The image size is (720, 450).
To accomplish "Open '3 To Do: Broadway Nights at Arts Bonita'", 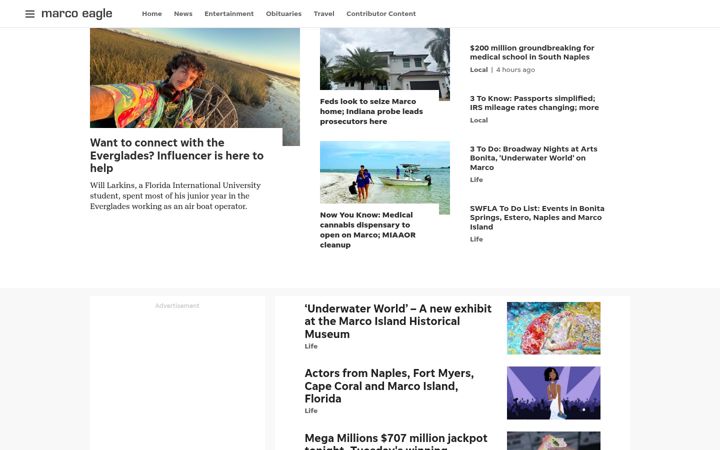I will 534,158.
